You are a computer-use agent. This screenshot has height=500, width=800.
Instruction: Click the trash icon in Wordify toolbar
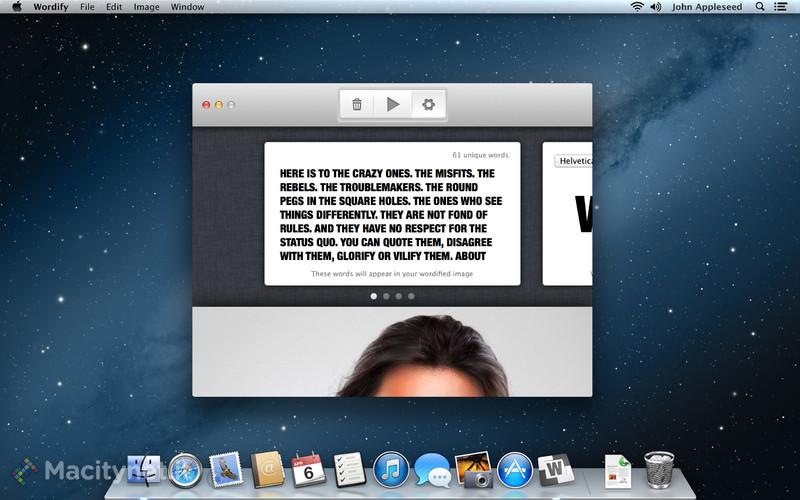[357, 104]
